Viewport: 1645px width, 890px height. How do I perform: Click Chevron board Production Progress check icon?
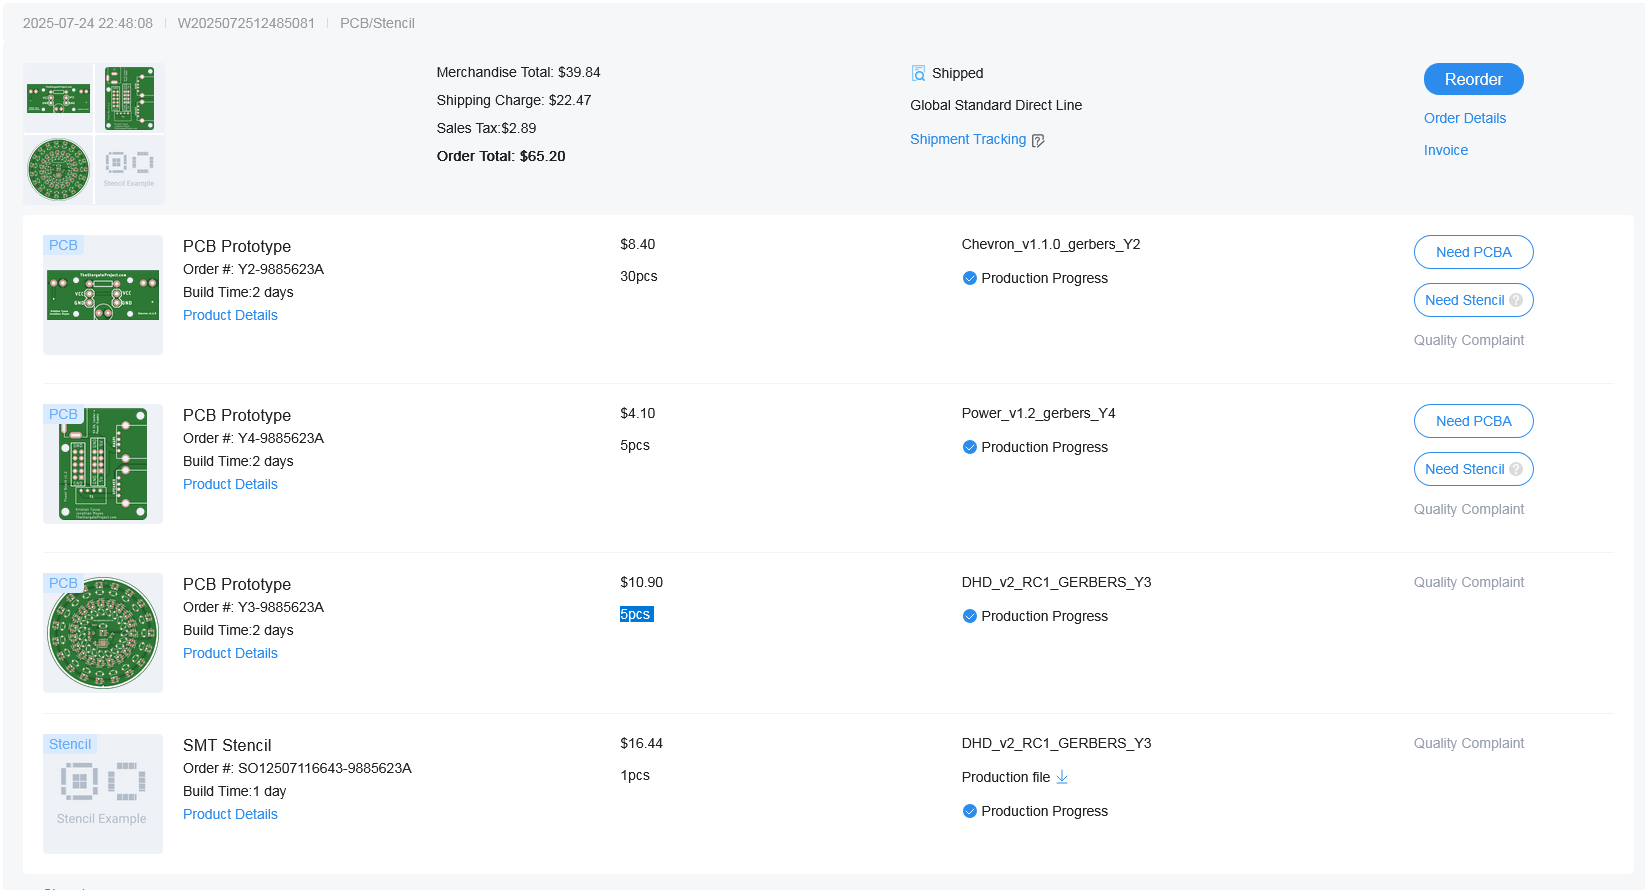coord(969,278)
